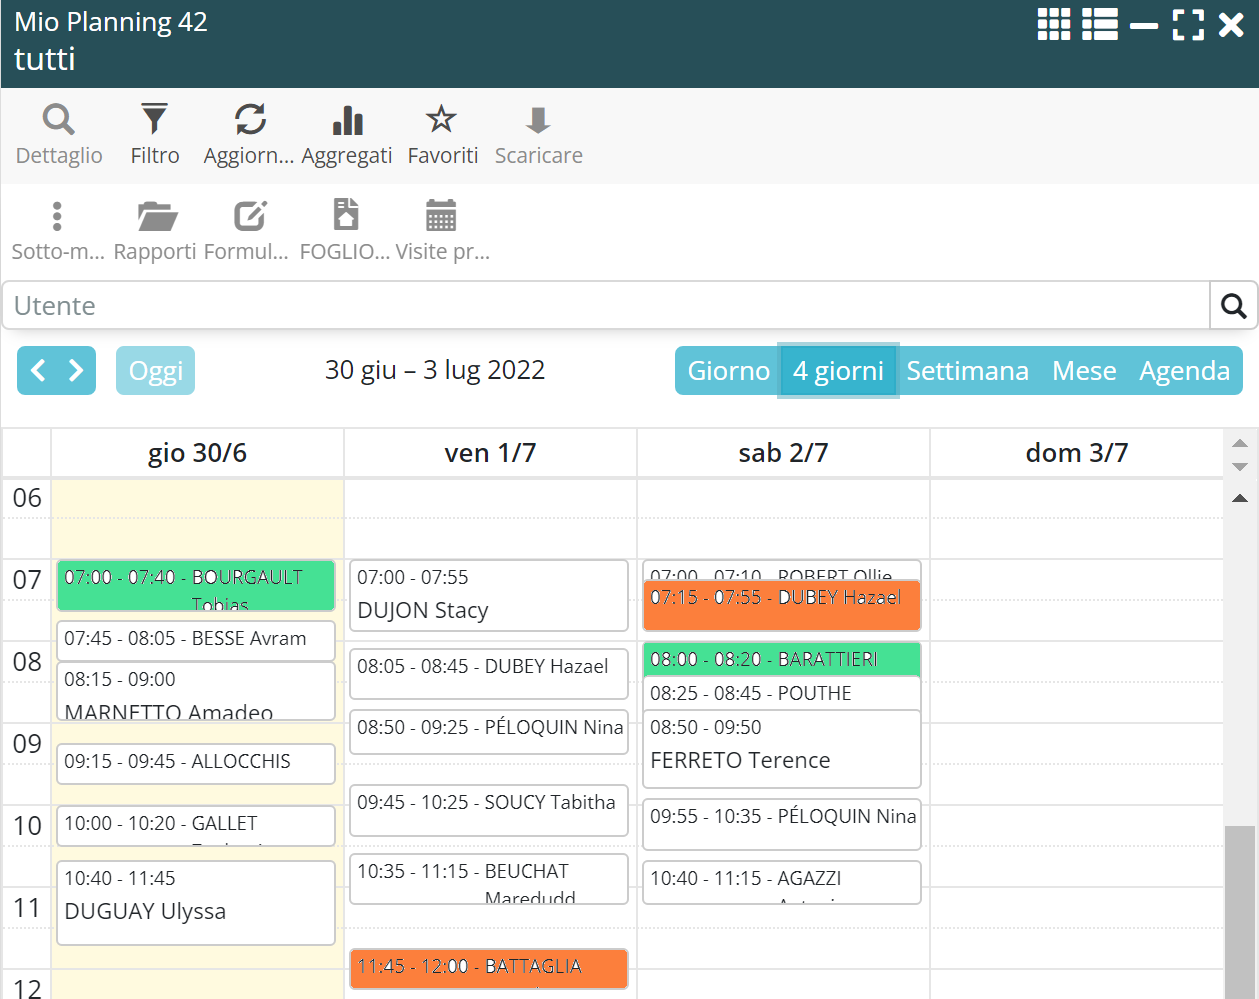This screenshot has height=999, width=1259.
Task: Open the Rapporti folder icon
Action: point(155,217)
